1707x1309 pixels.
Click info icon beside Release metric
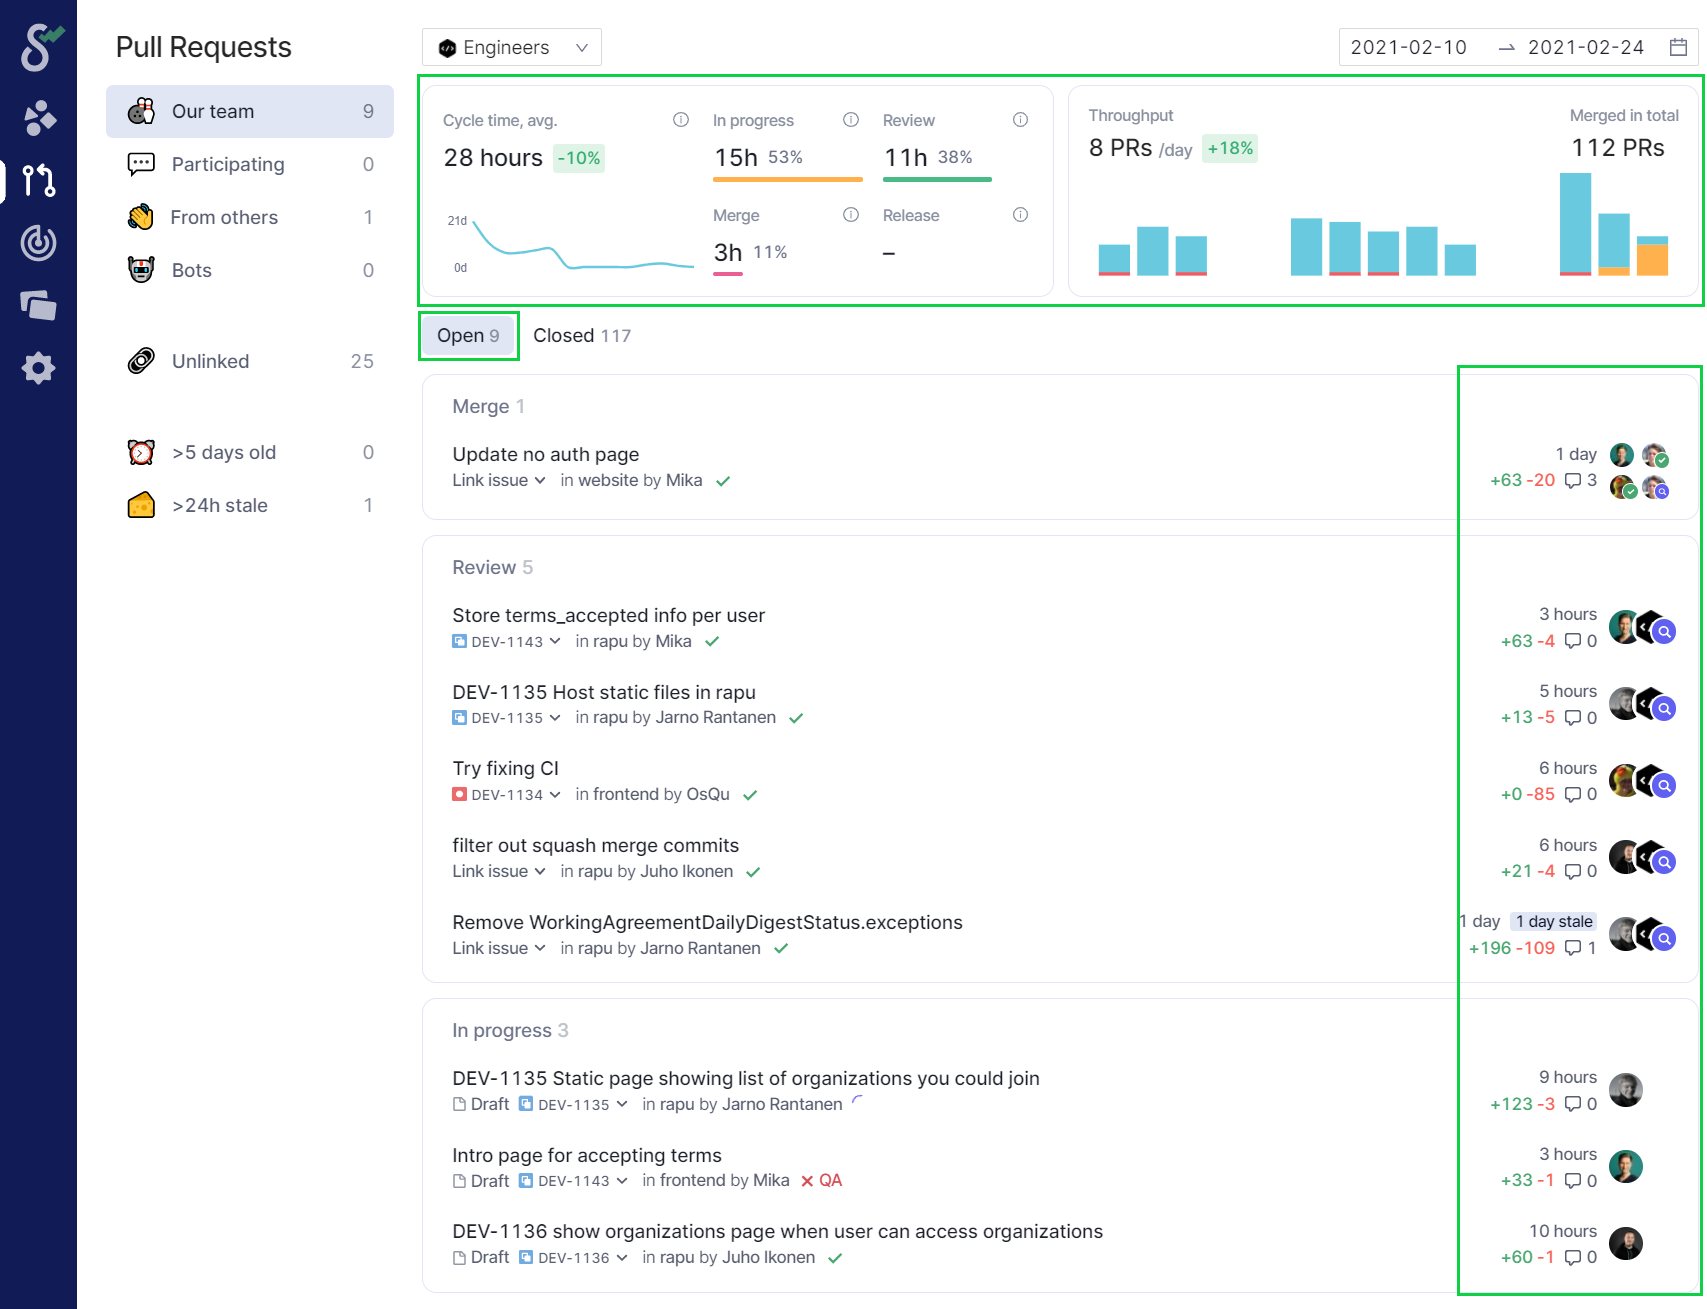click(x=1020, y=215)
